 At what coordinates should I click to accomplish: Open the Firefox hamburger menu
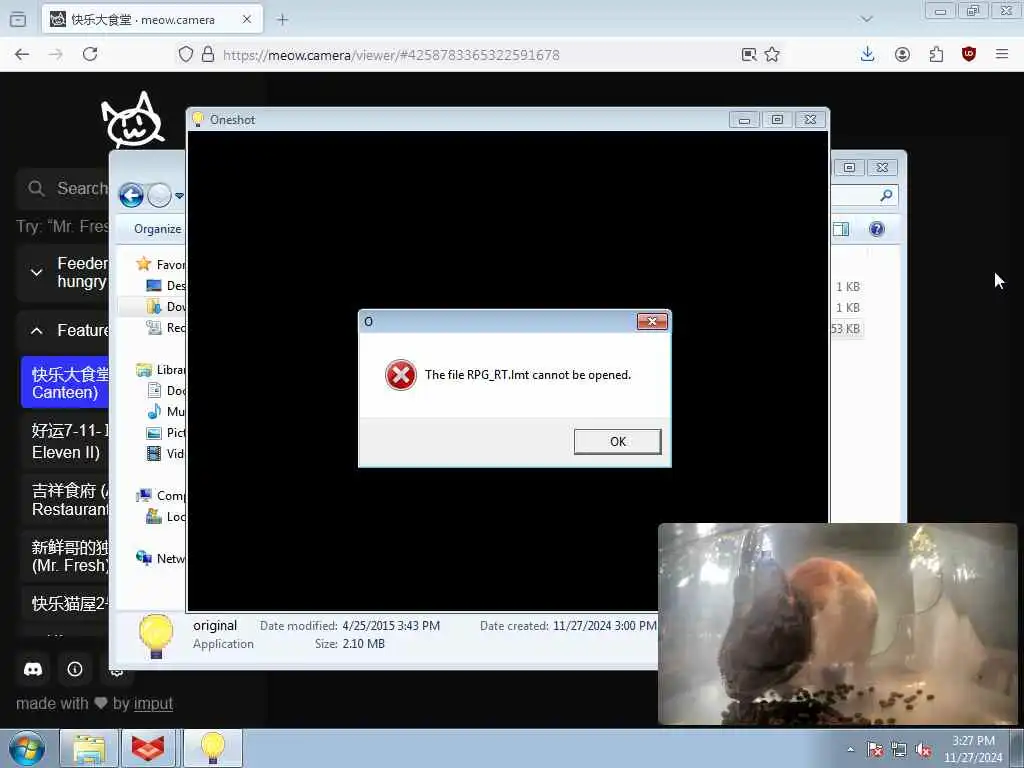(x=1002, y=54)
